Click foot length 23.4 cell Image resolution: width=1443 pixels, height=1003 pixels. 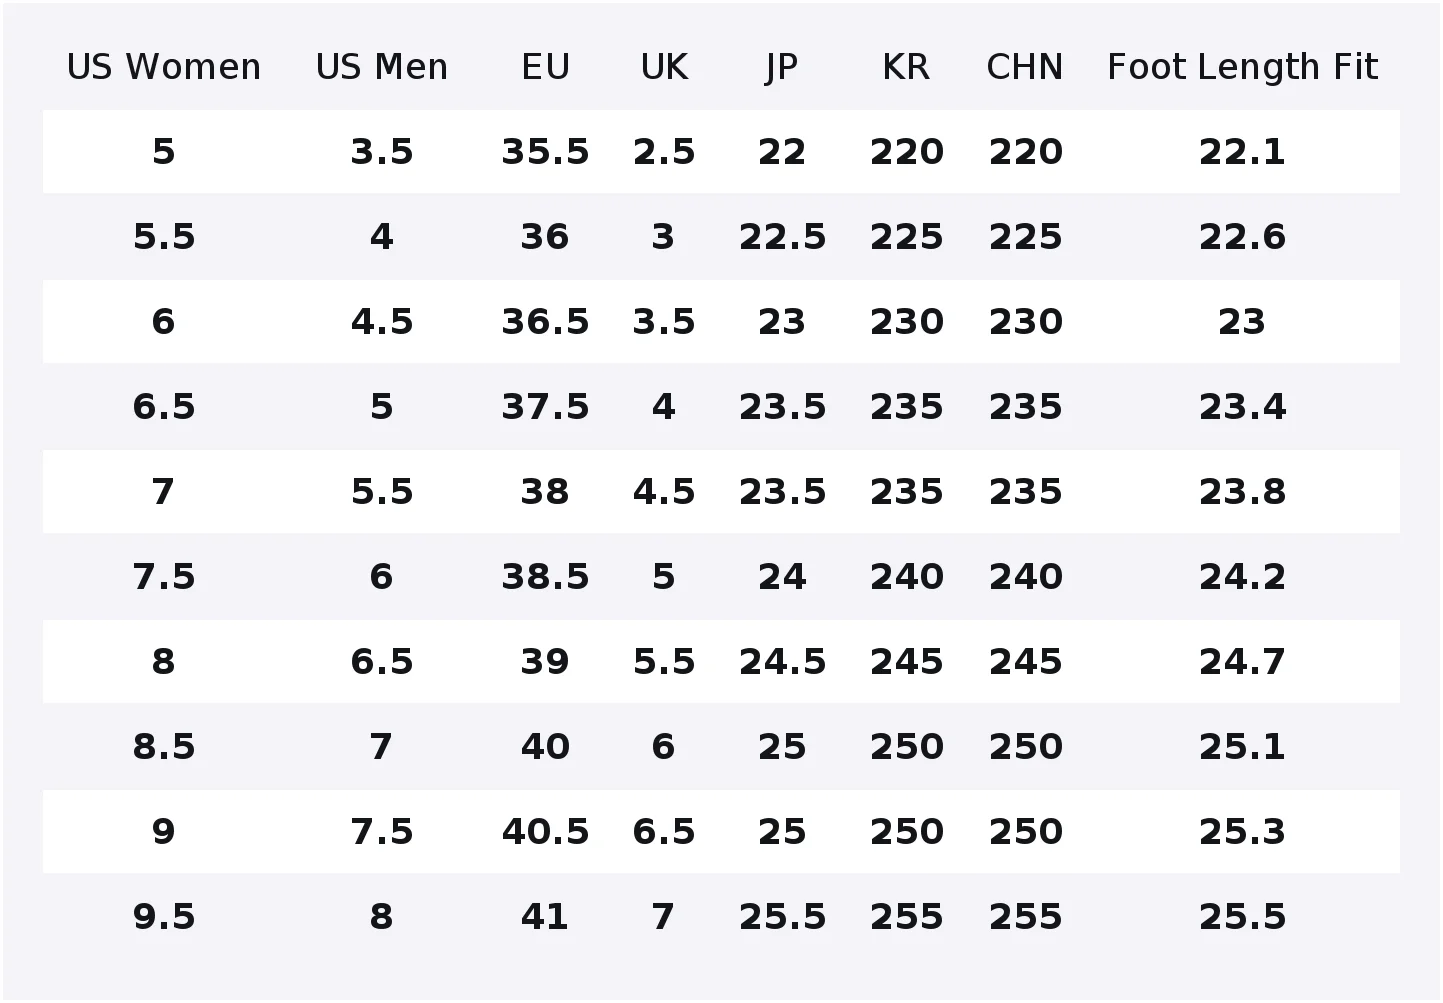click(x=1242, y=407)
